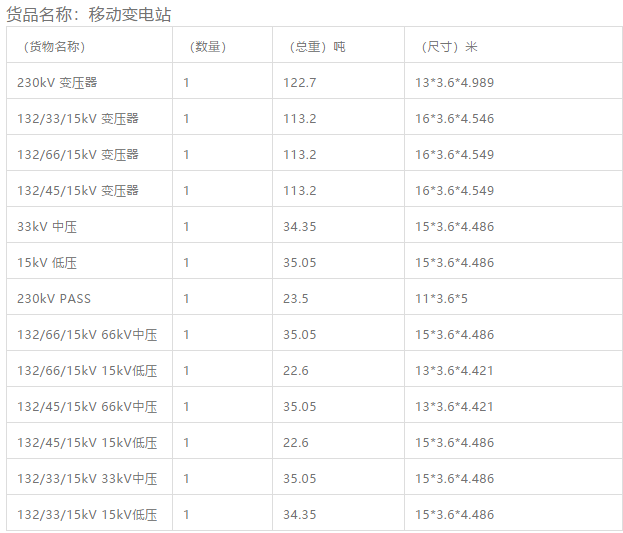This screenshot has height=533, width=623.
Task: Click the 132/33/15kV 变压器 name cell
Action: pyautogui.click(x=78, y=119)
